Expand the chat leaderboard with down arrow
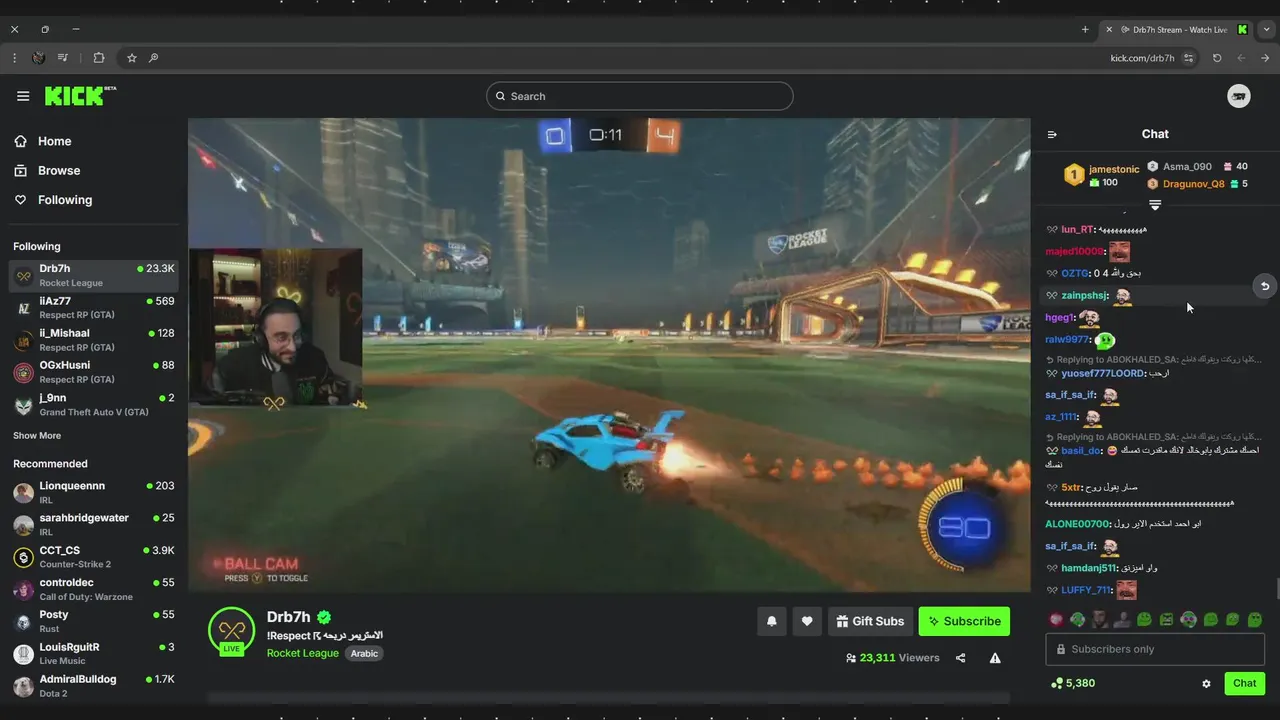The width and height of the screenshot is (1280, 720). (1155, 205)
